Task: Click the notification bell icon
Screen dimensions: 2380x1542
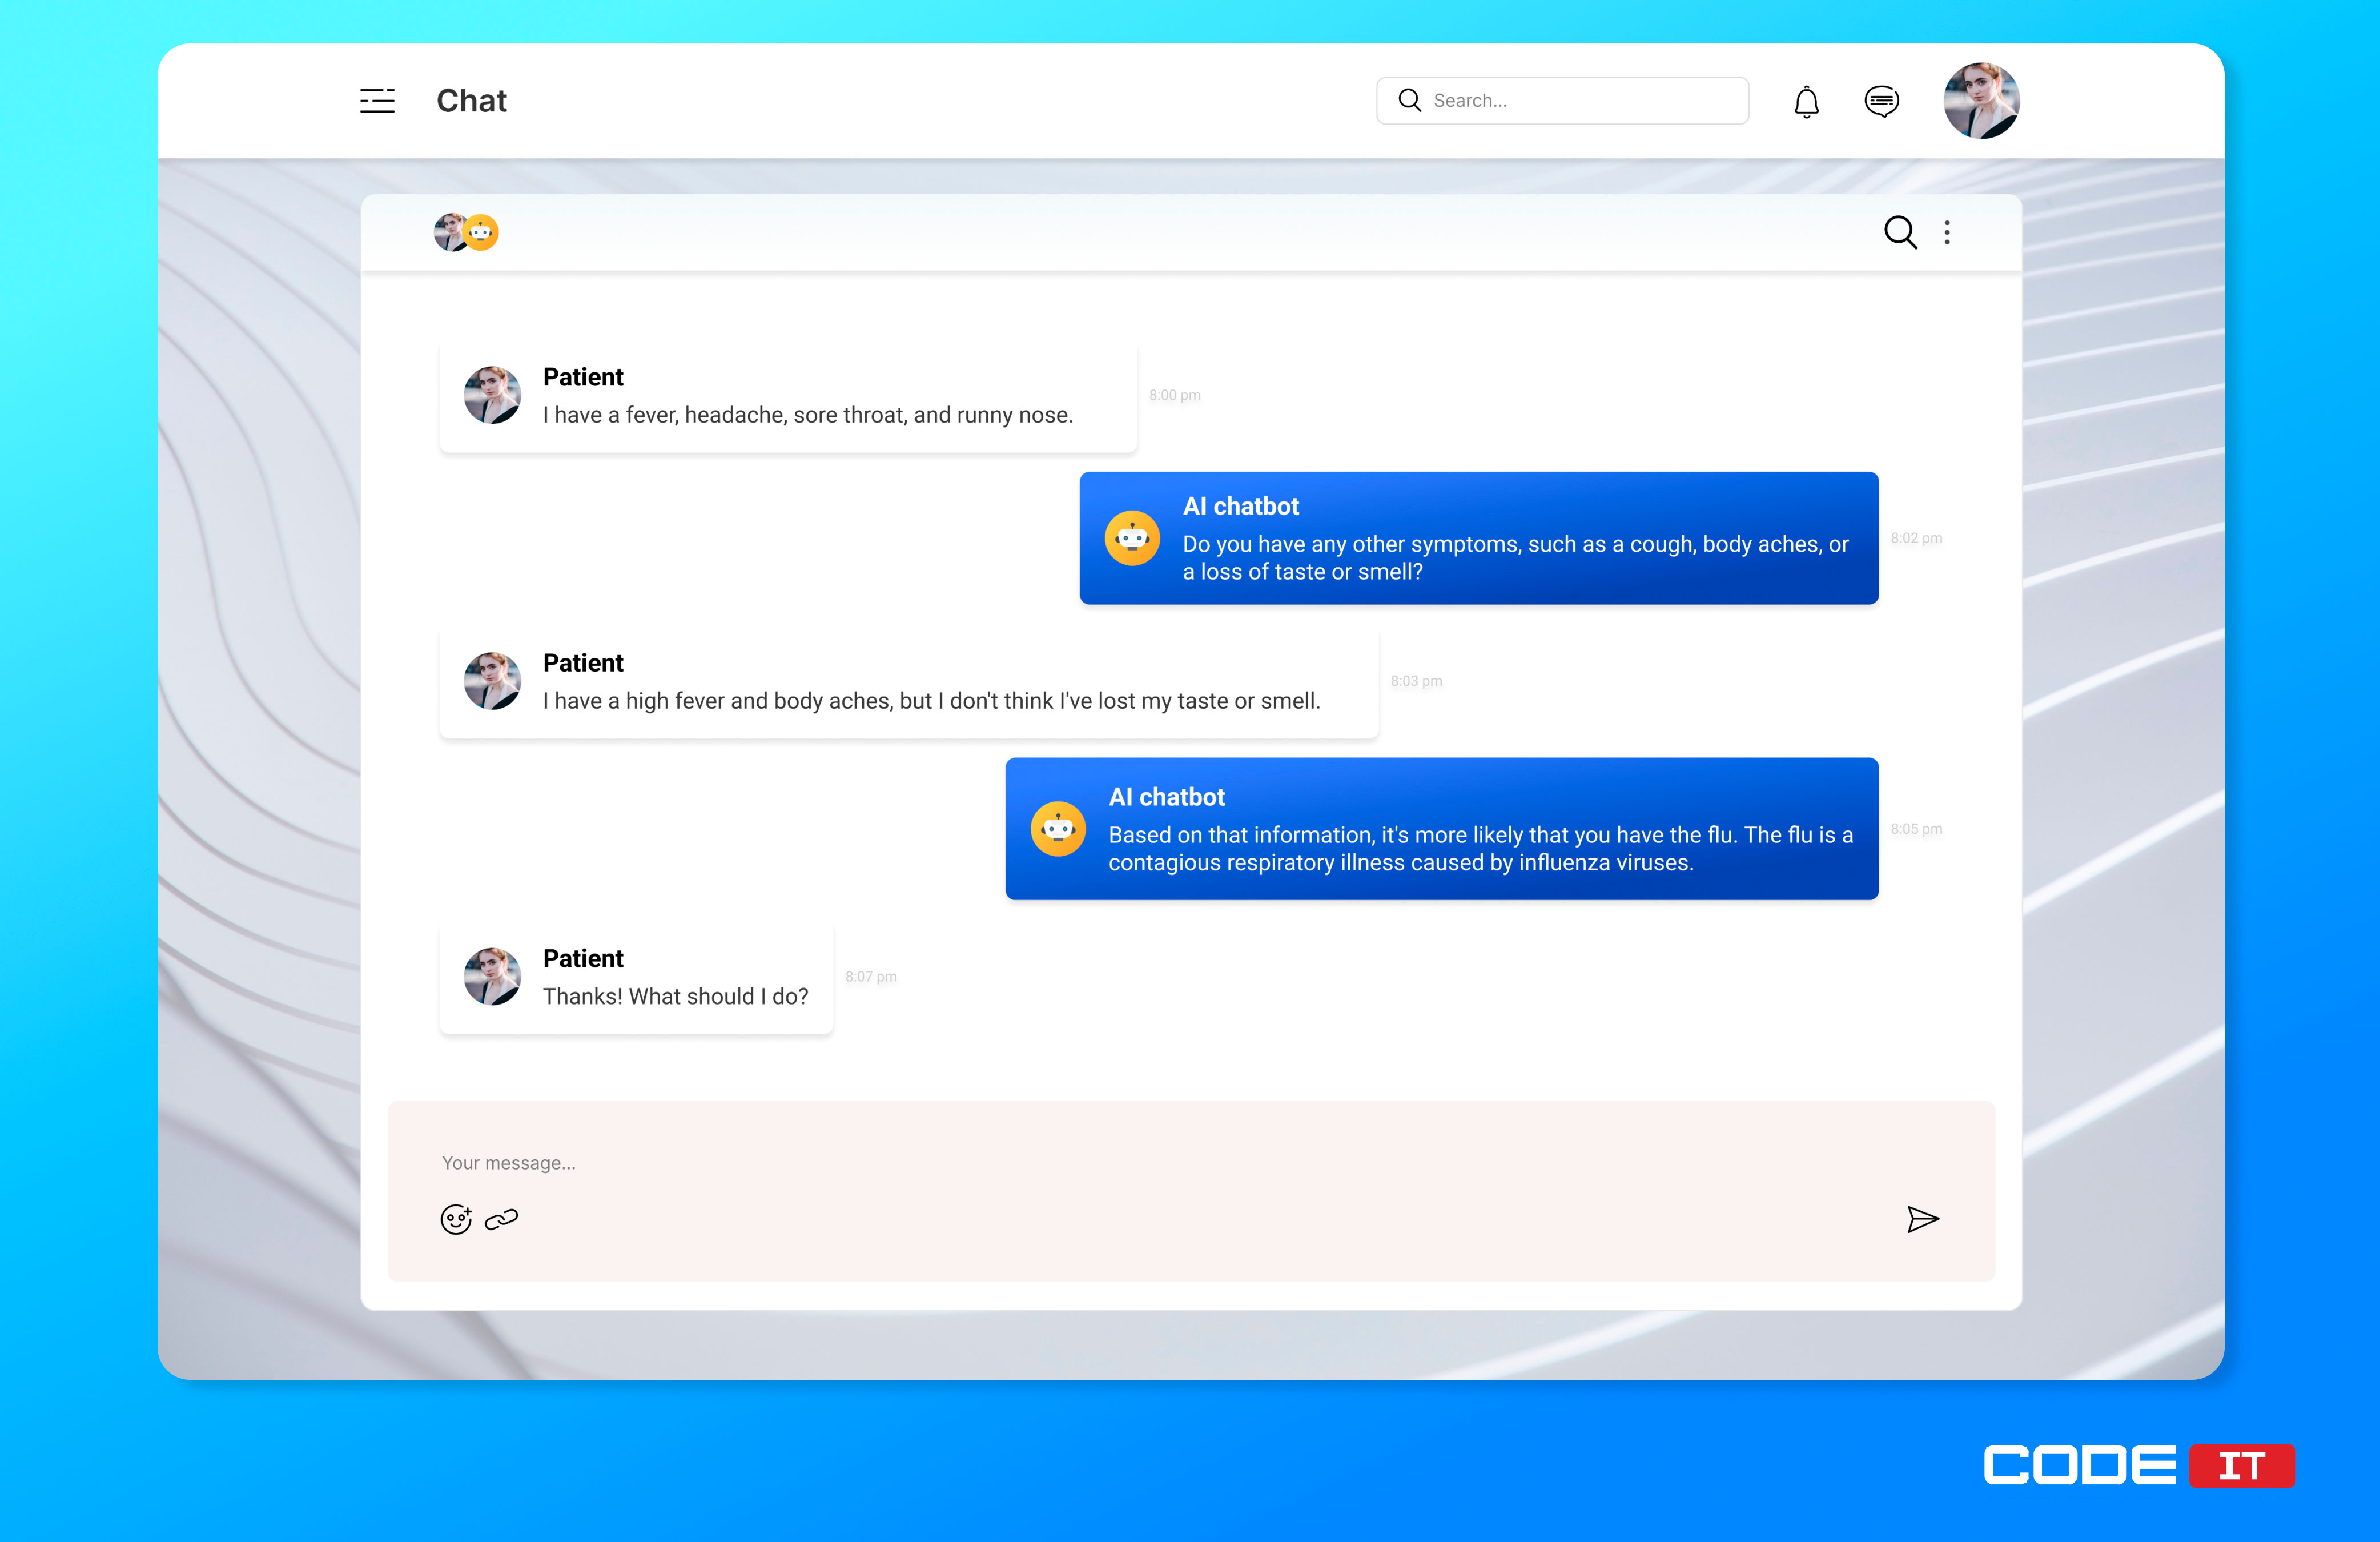Action: (1806, 102)
